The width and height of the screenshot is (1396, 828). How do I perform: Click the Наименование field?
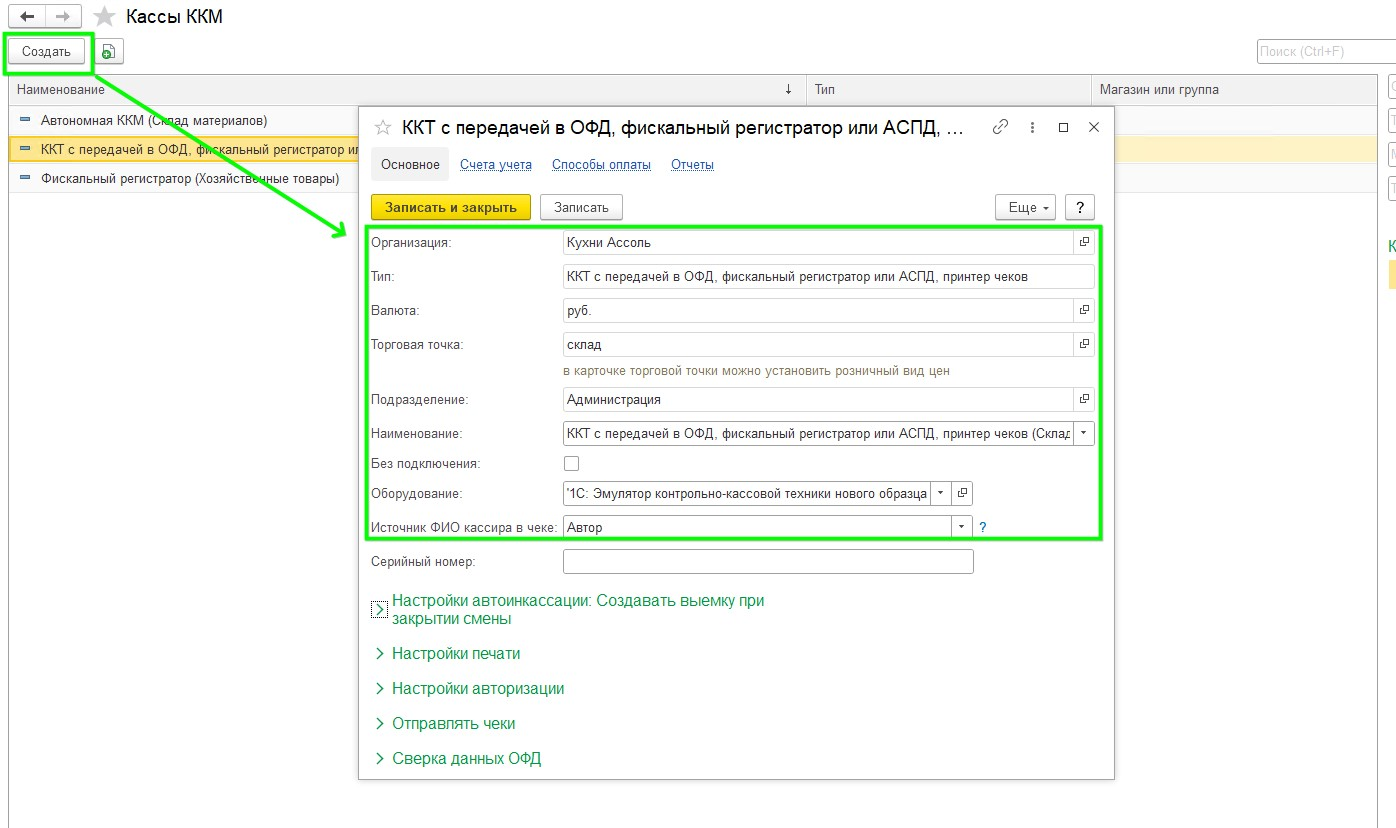[818, 434]
